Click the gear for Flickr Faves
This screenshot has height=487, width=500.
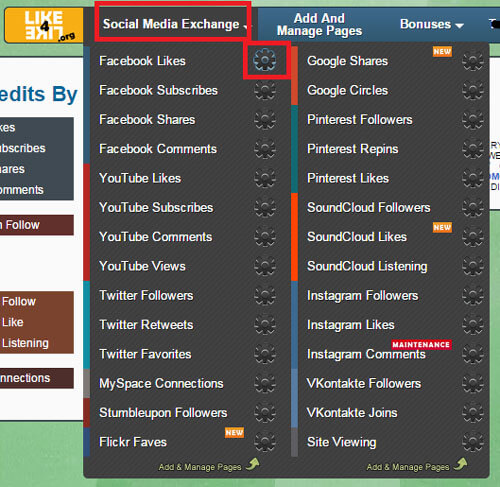265,442
